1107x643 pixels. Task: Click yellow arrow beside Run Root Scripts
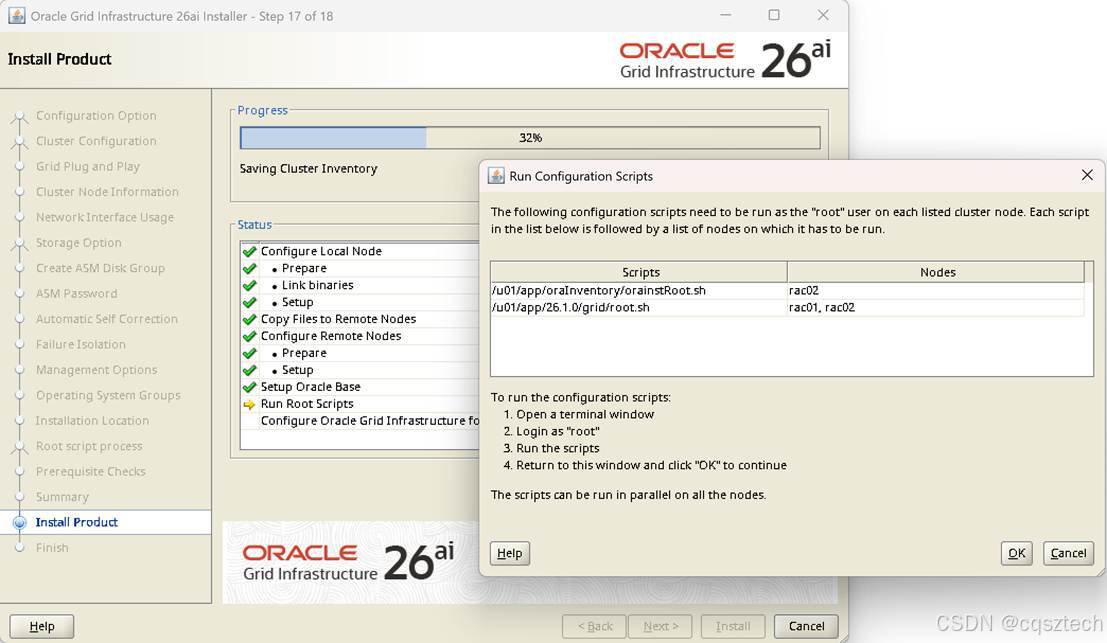(249, 404)
